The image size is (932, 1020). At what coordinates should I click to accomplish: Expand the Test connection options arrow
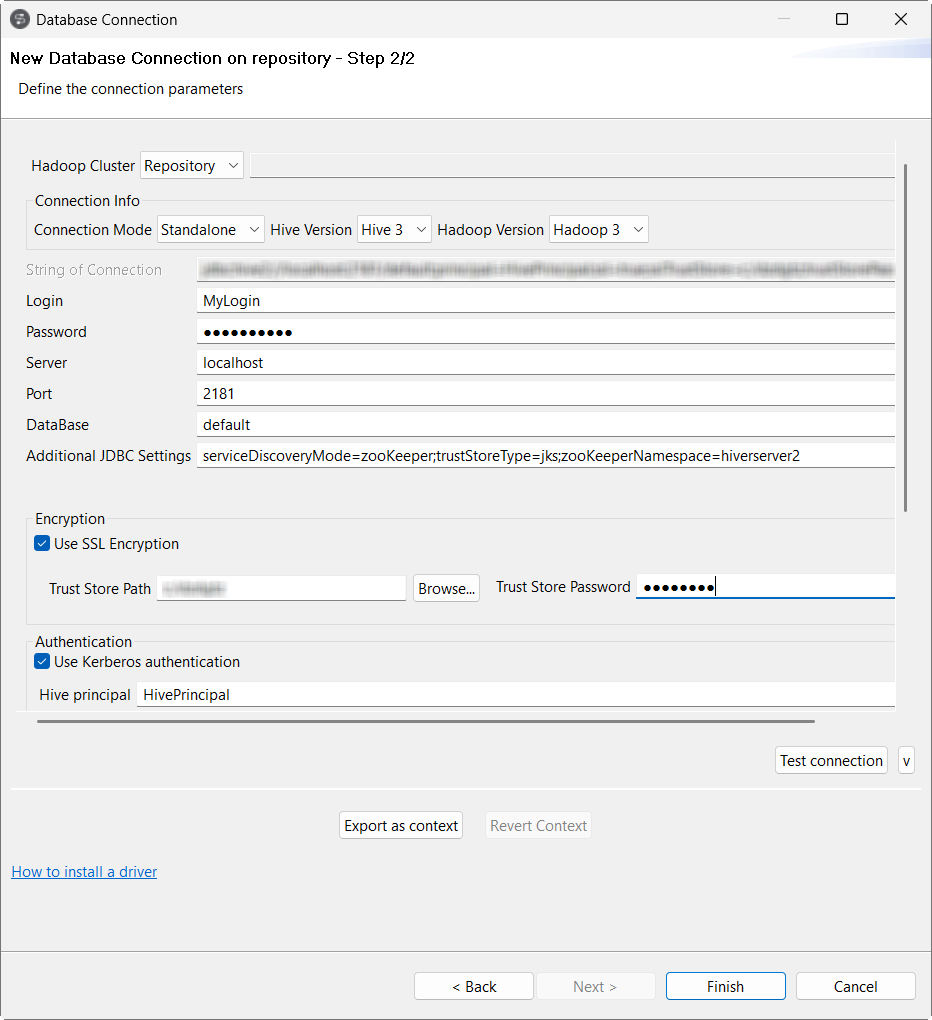(906, 760)
